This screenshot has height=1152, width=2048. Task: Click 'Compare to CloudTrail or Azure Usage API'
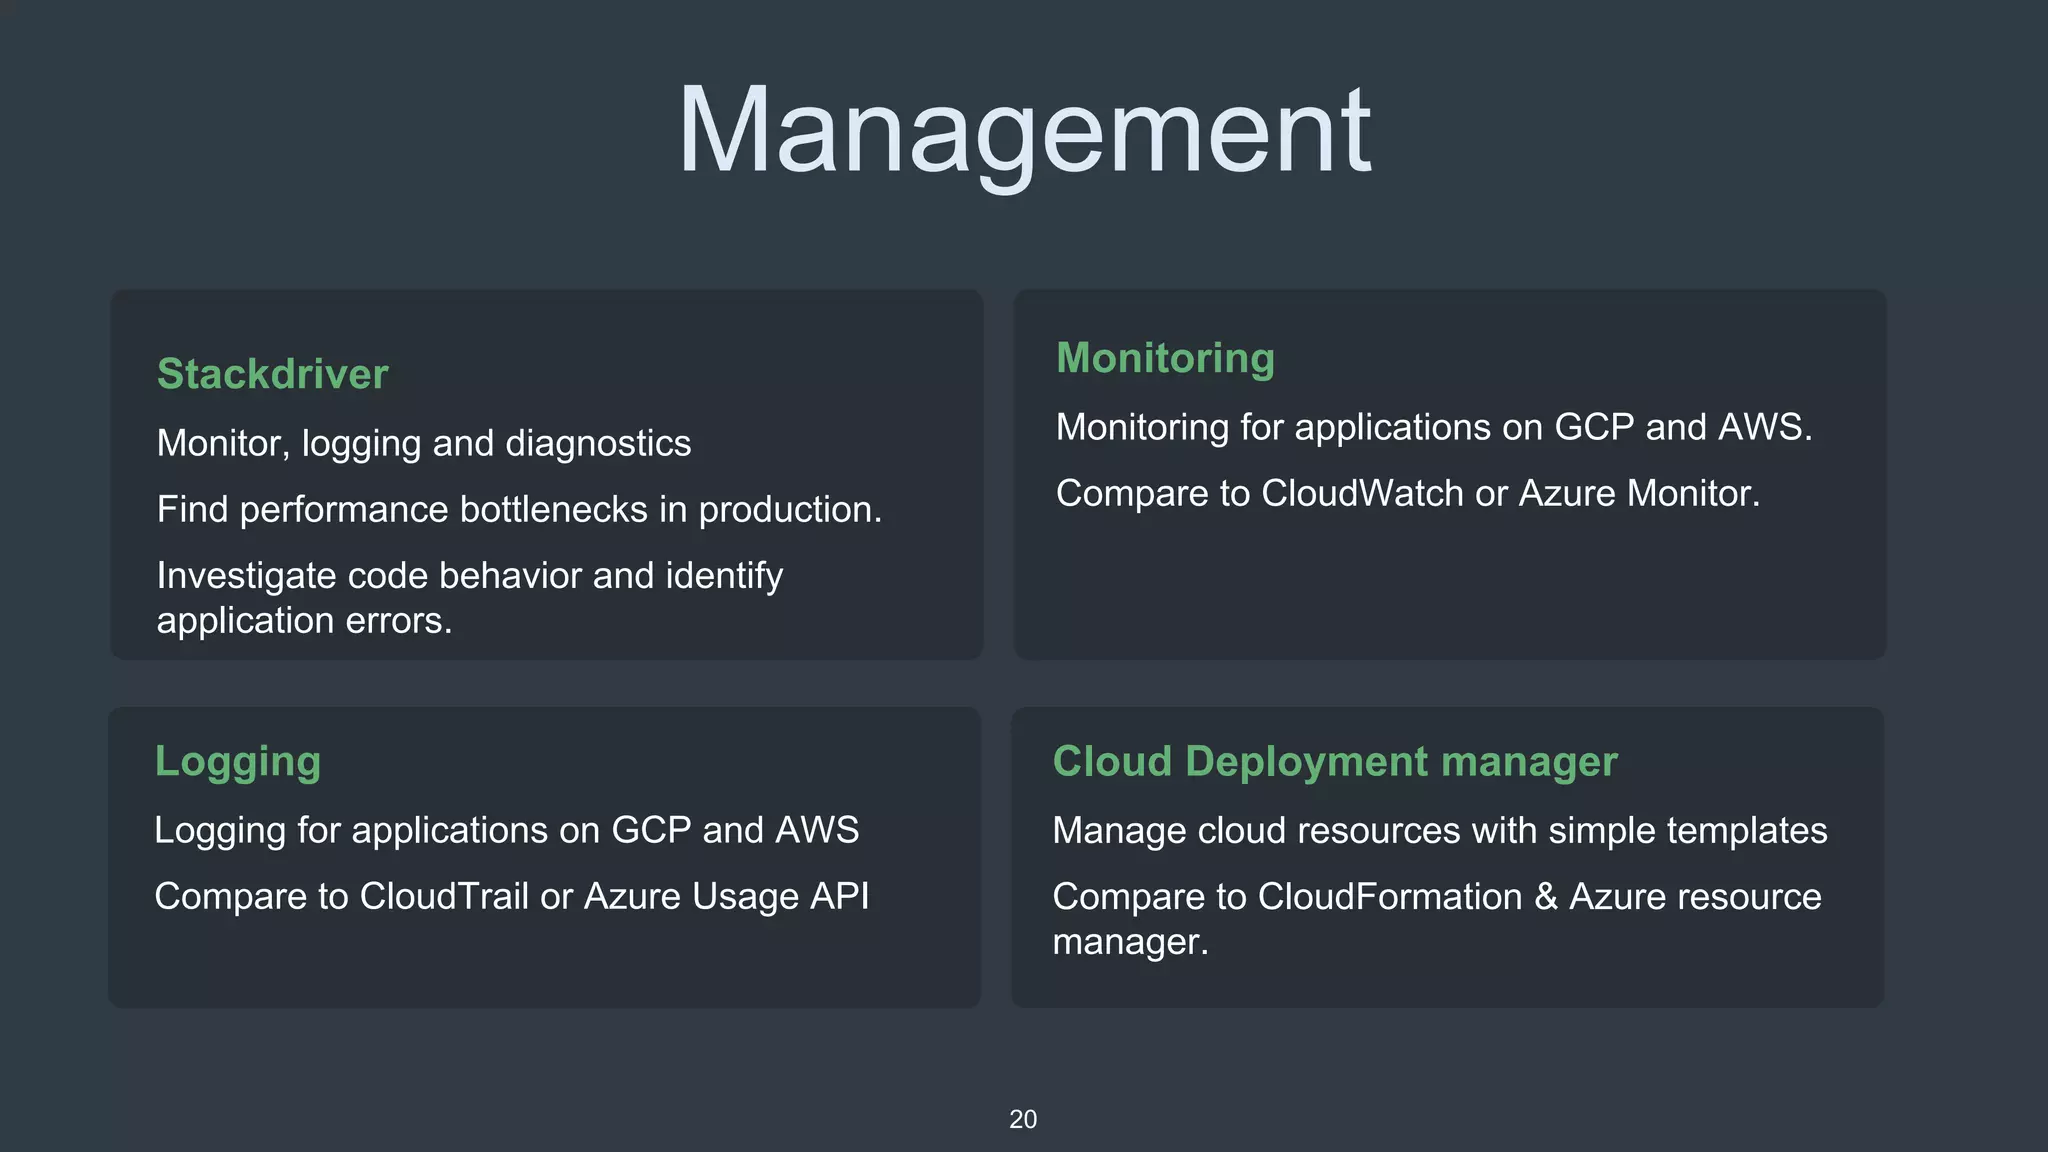(x=512, y=896)
